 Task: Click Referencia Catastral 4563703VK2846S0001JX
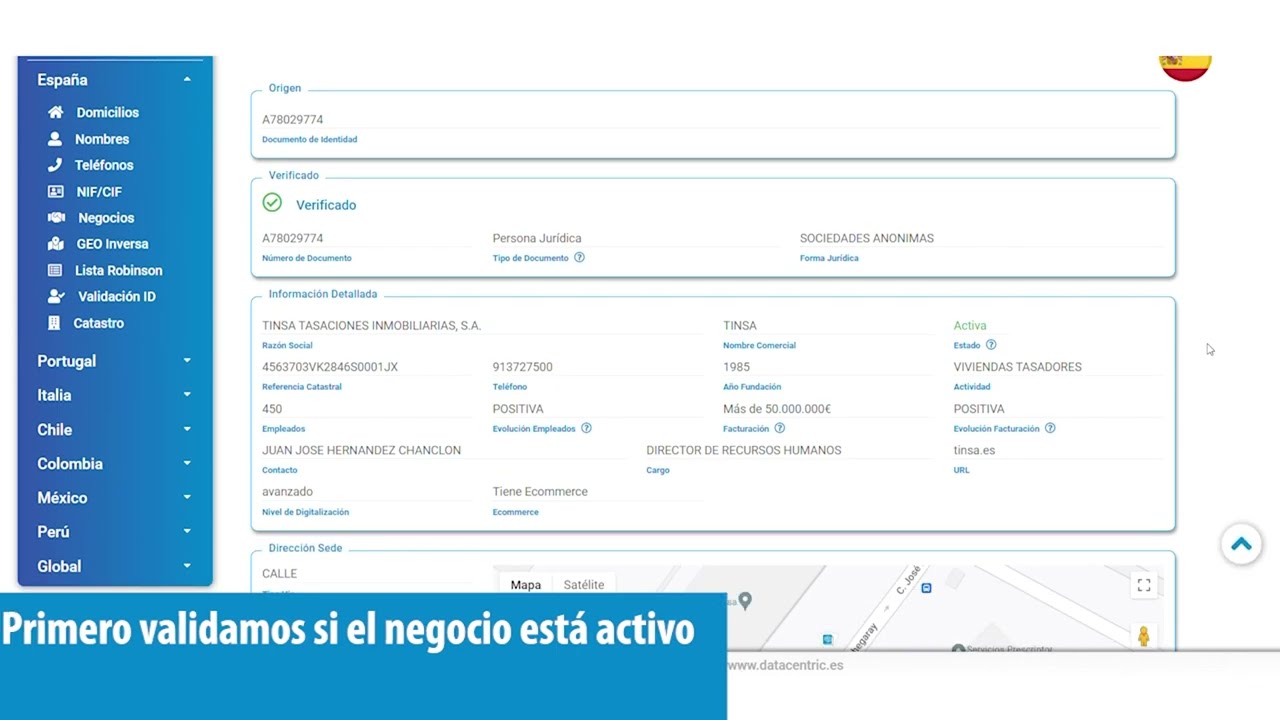(330, 367)
